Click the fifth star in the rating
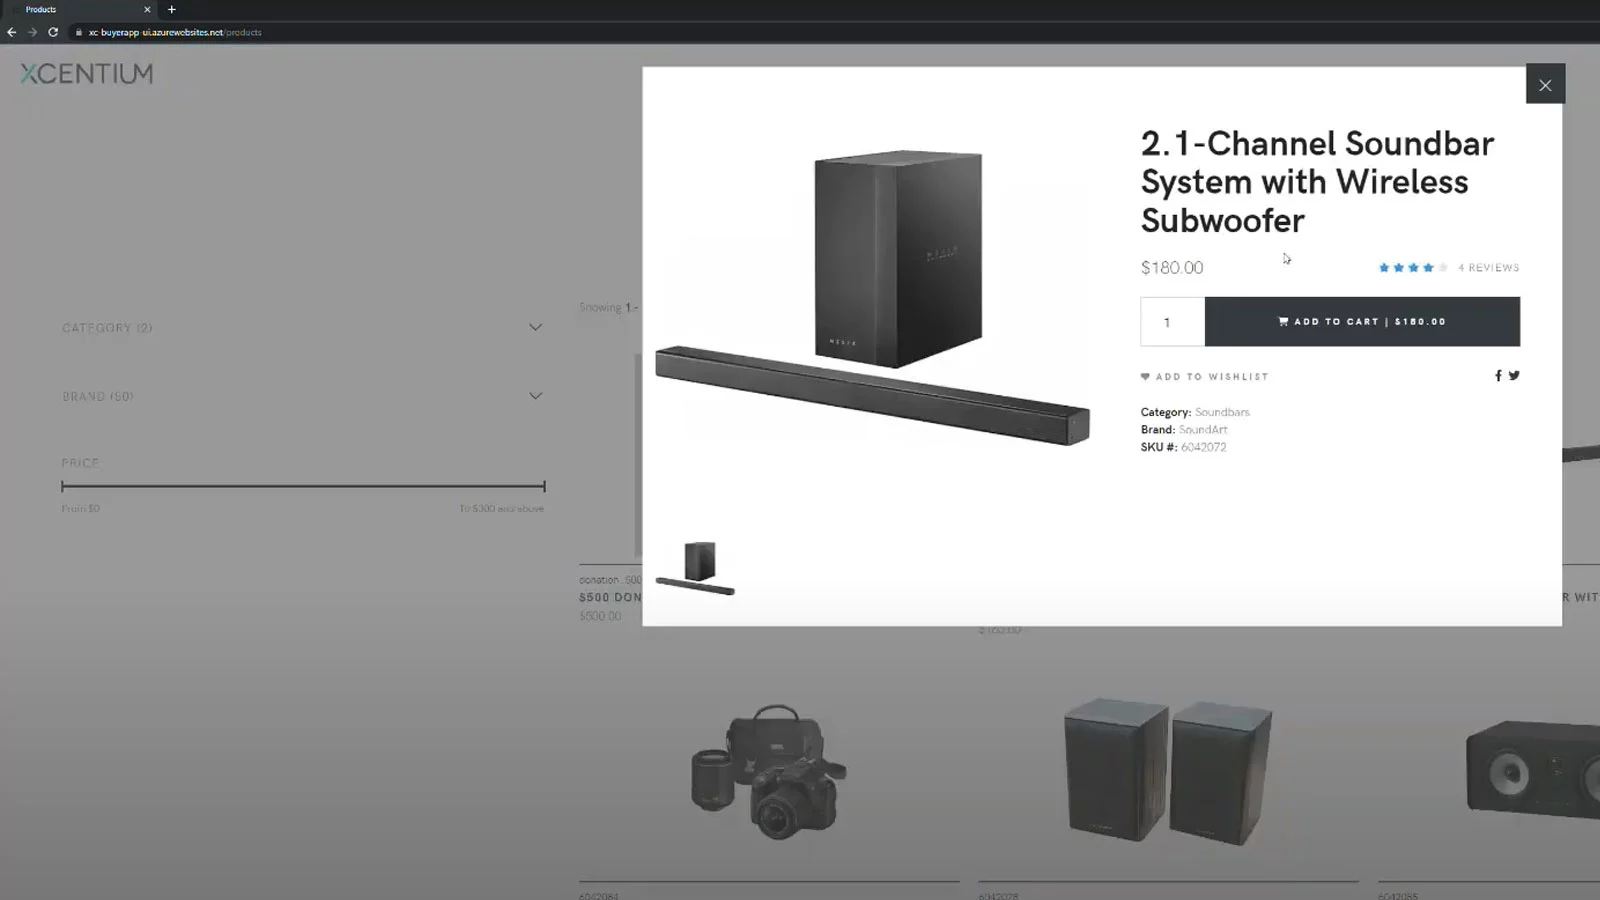 click(1442, 267)
